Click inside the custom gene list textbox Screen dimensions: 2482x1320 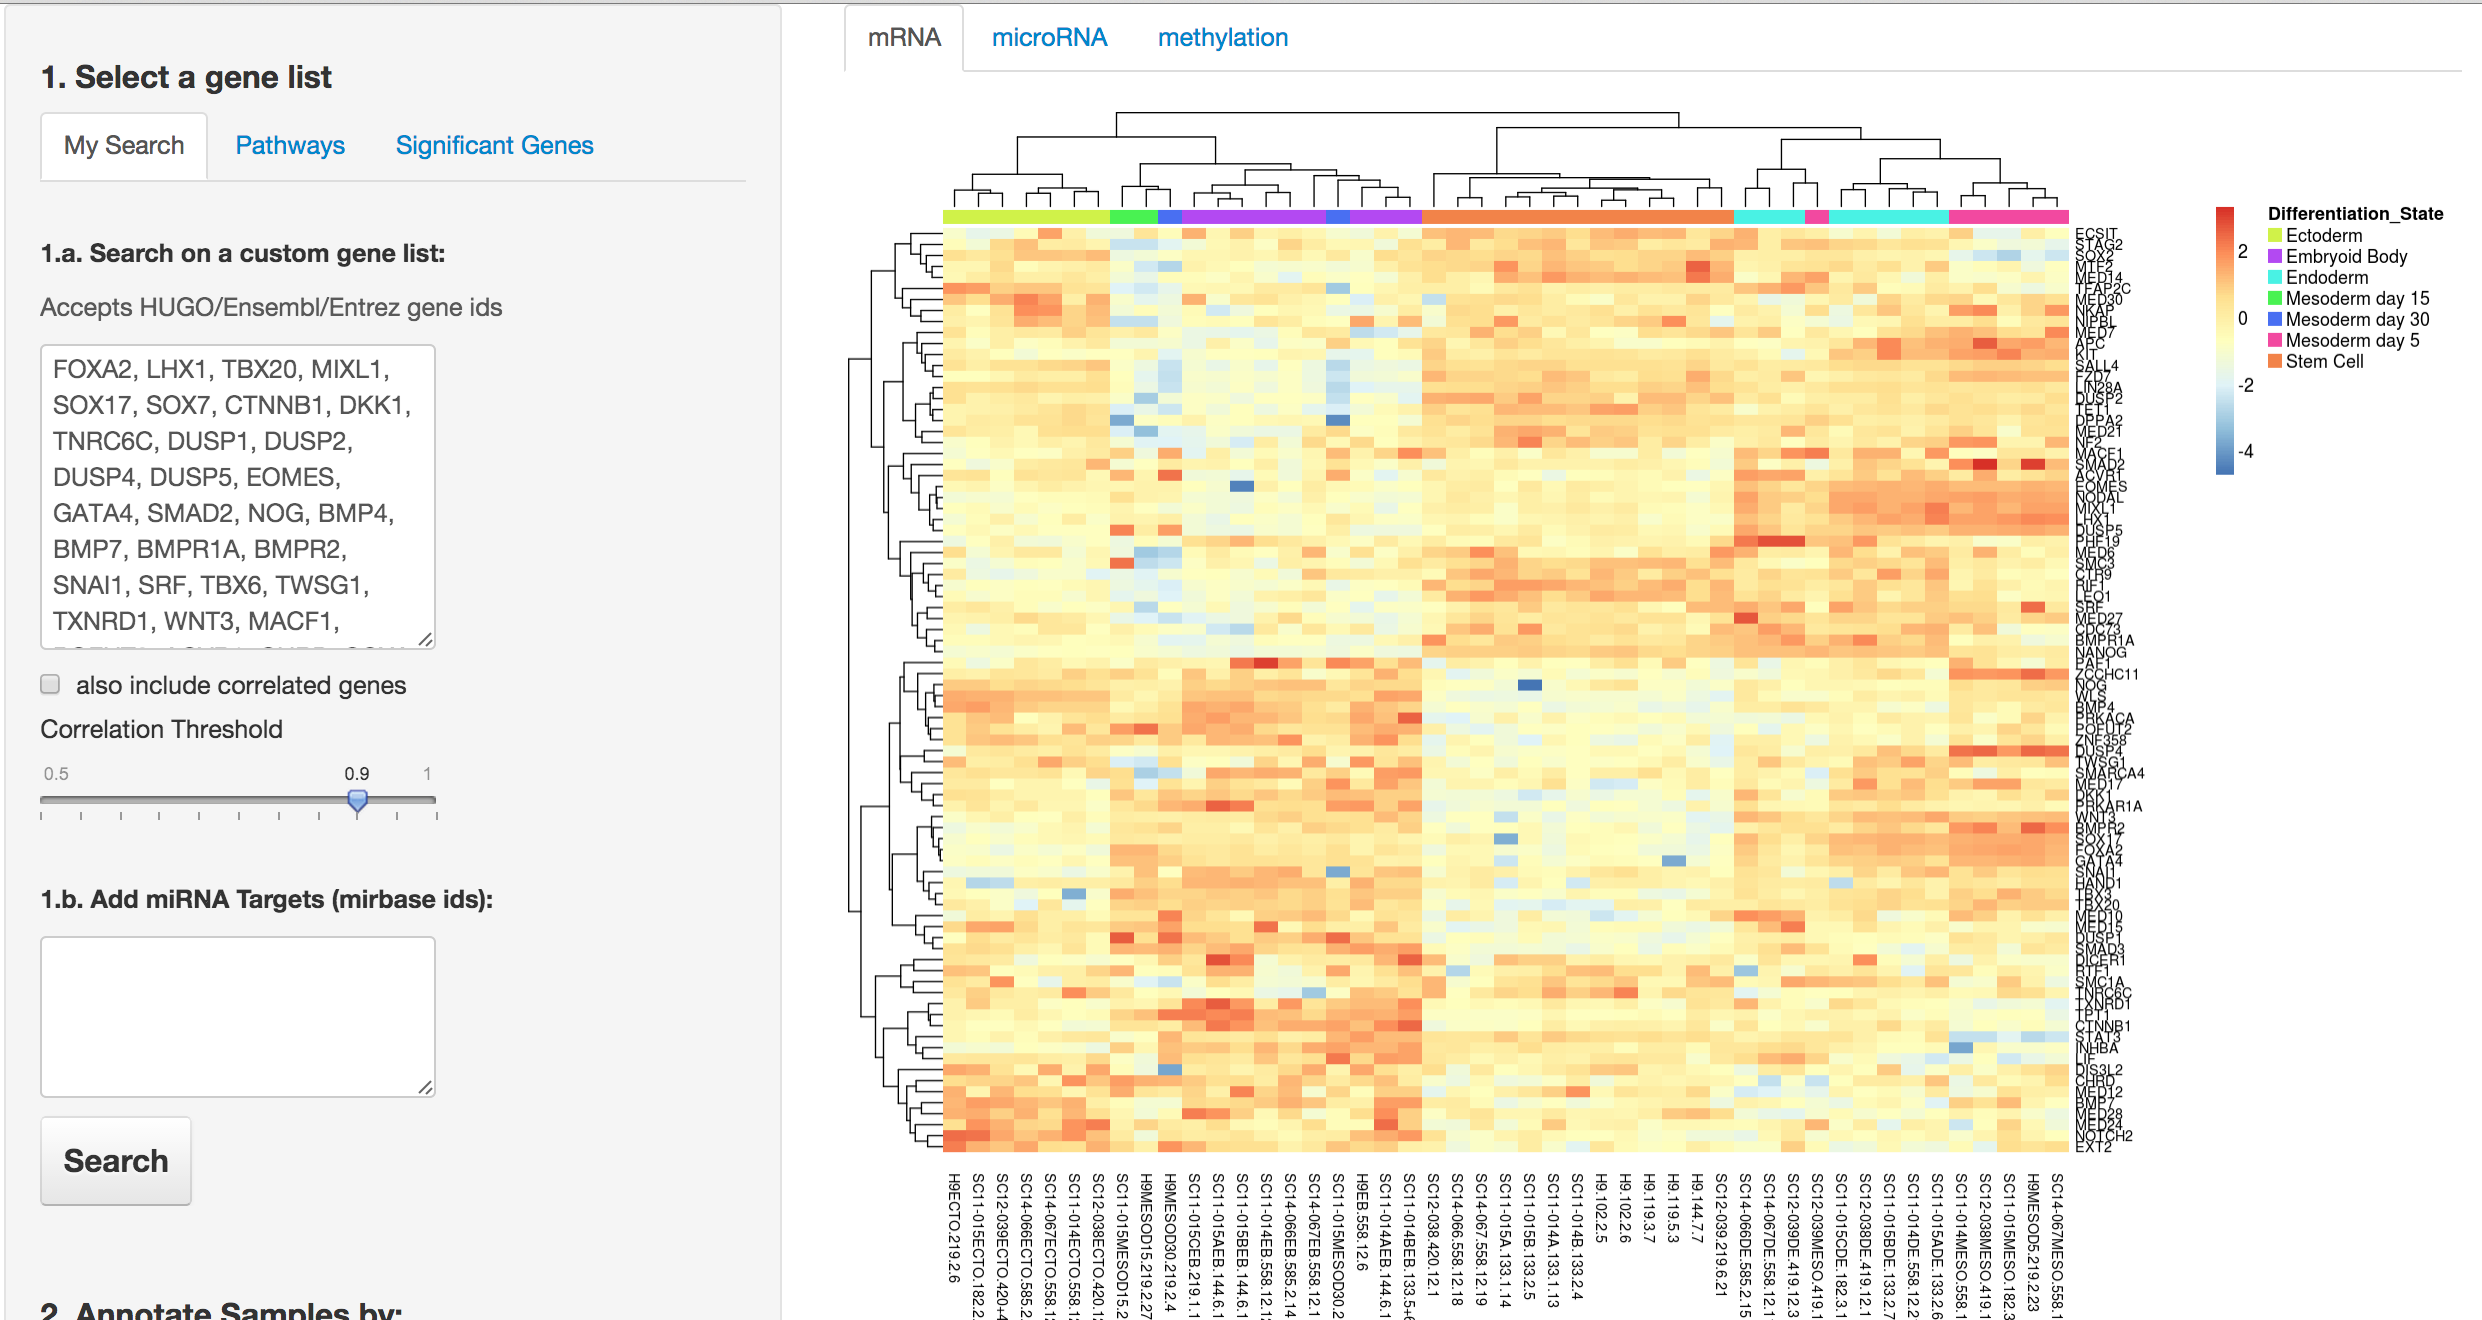coord(238,496)
